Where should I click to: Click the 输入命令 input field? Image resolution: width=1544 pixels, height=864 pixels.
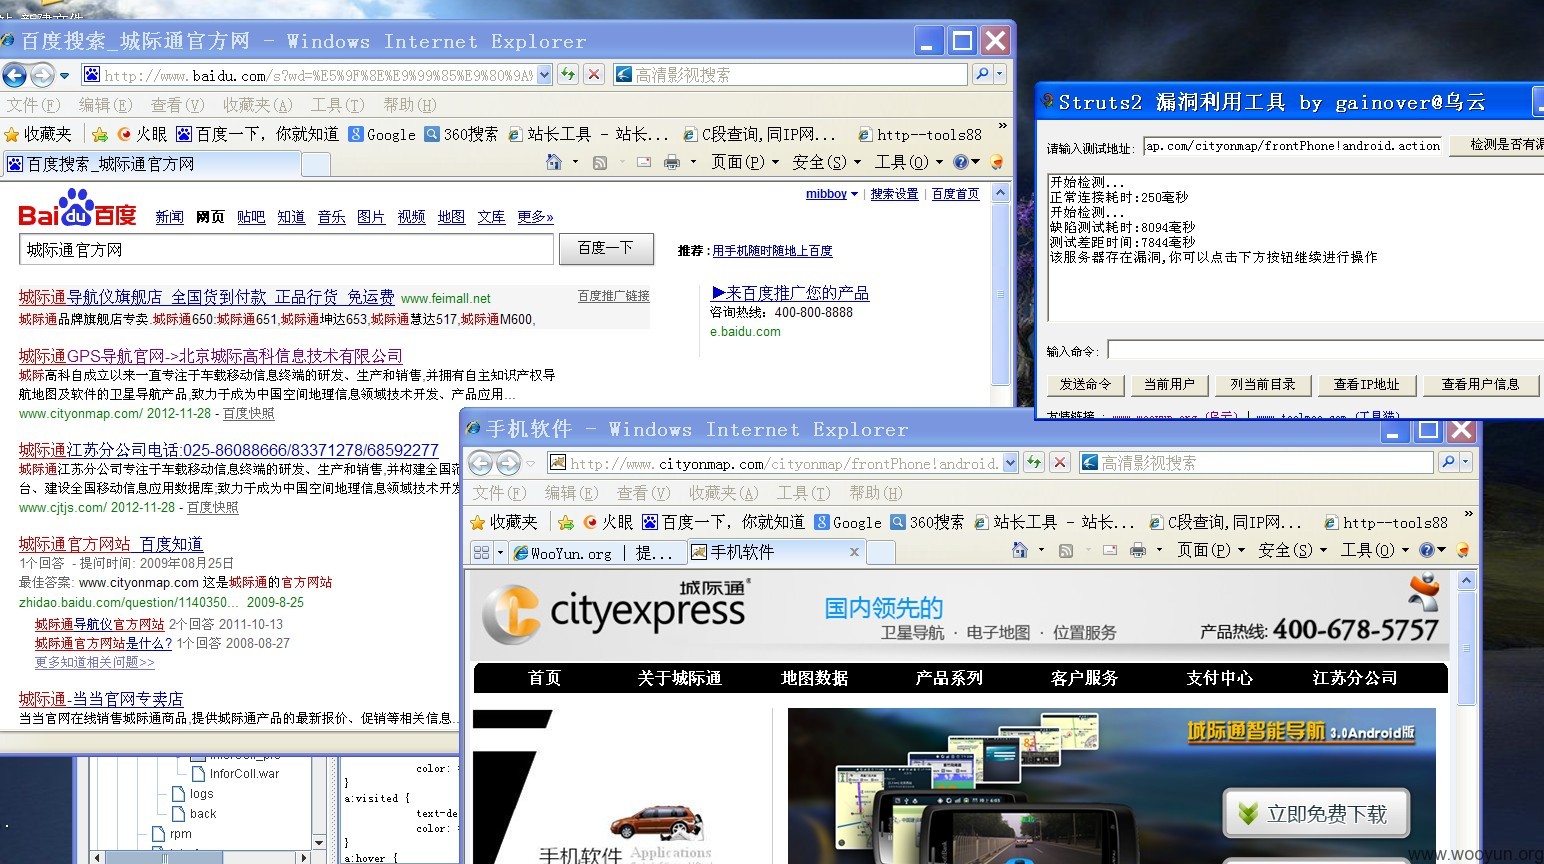pos(1325,350)
